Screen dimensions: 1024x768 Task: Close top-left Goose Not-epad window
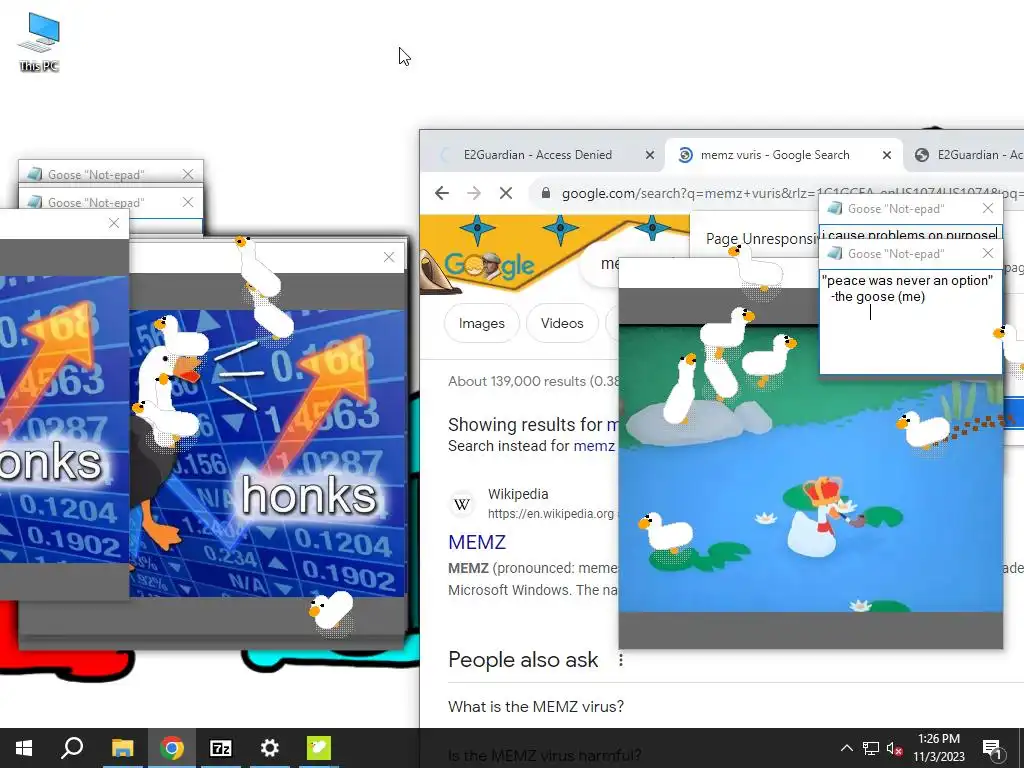click(x=188, y=174)
